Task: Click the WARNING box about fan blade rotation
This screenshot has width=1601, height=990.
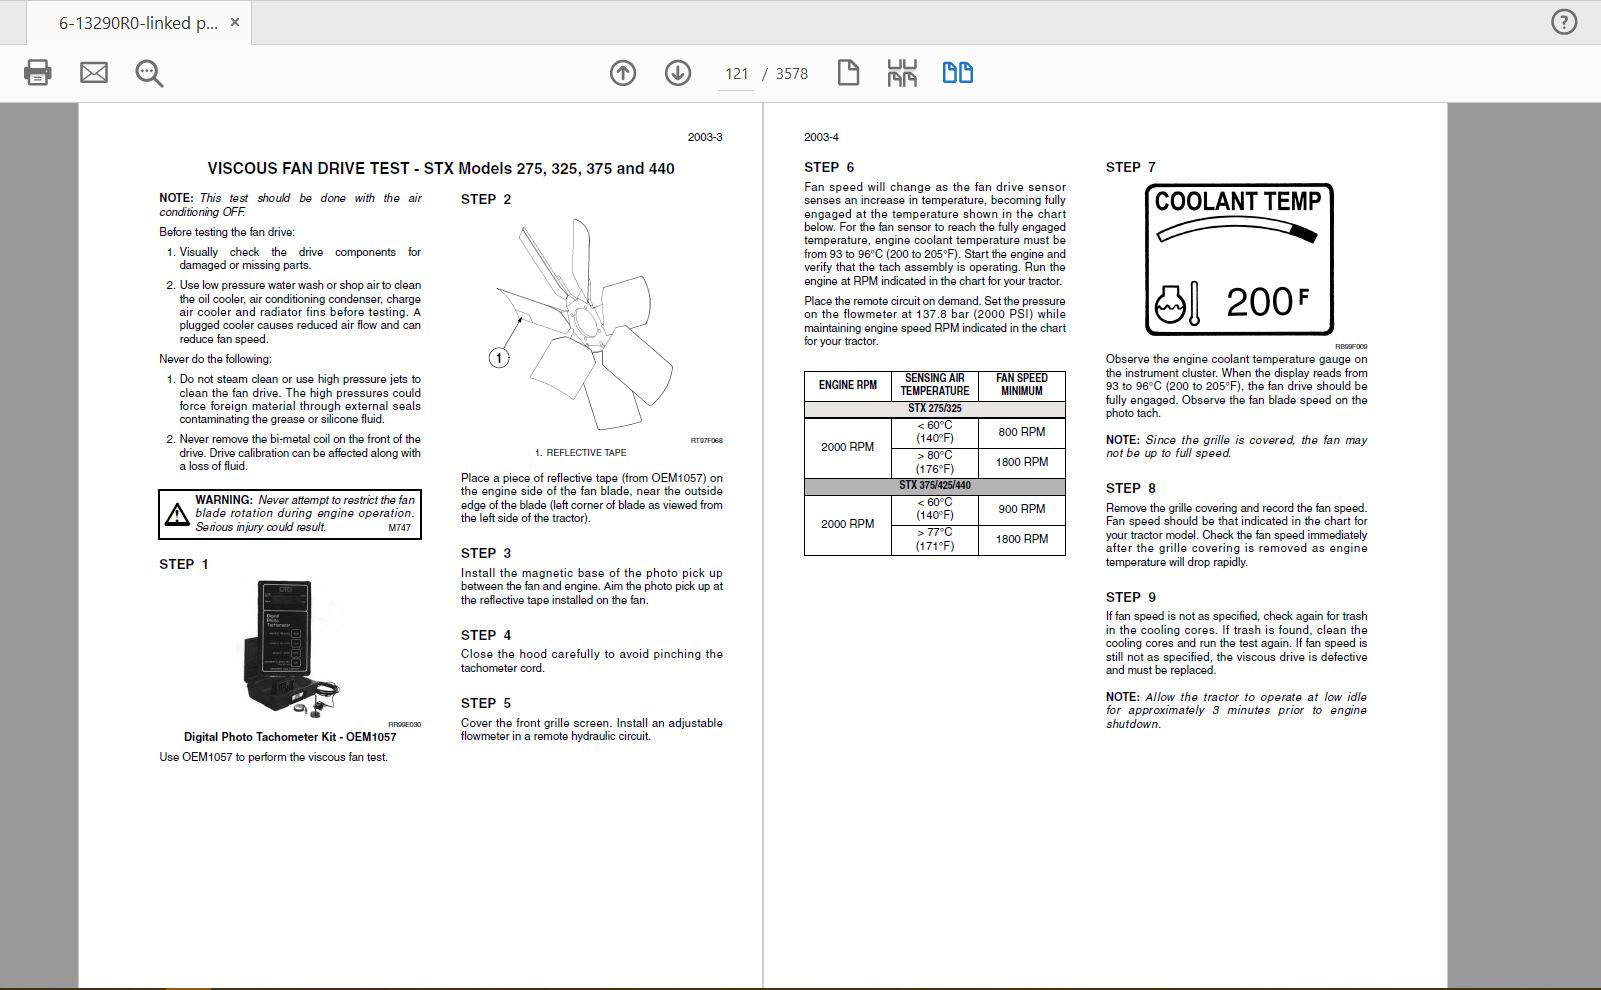Action: 290,514
